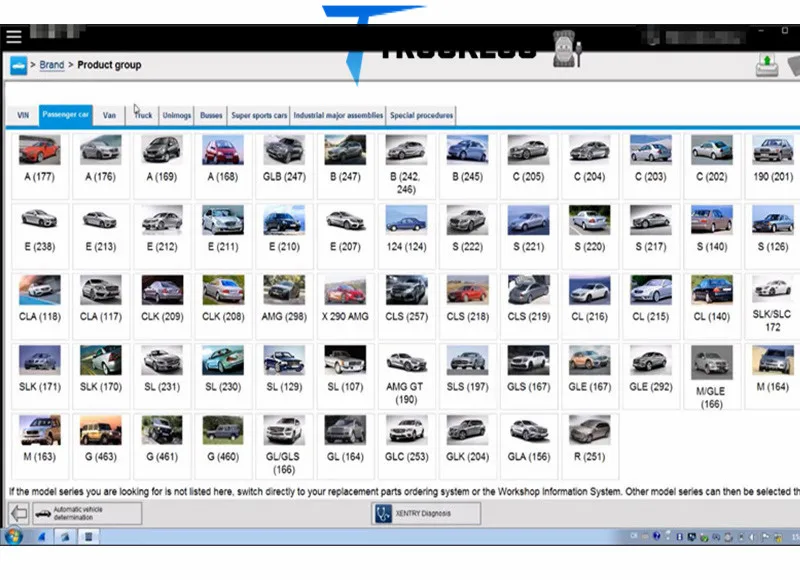The image size is (800, 580).
Task: Pick the X 290 AMG model
Action: (x=345, y=305)
